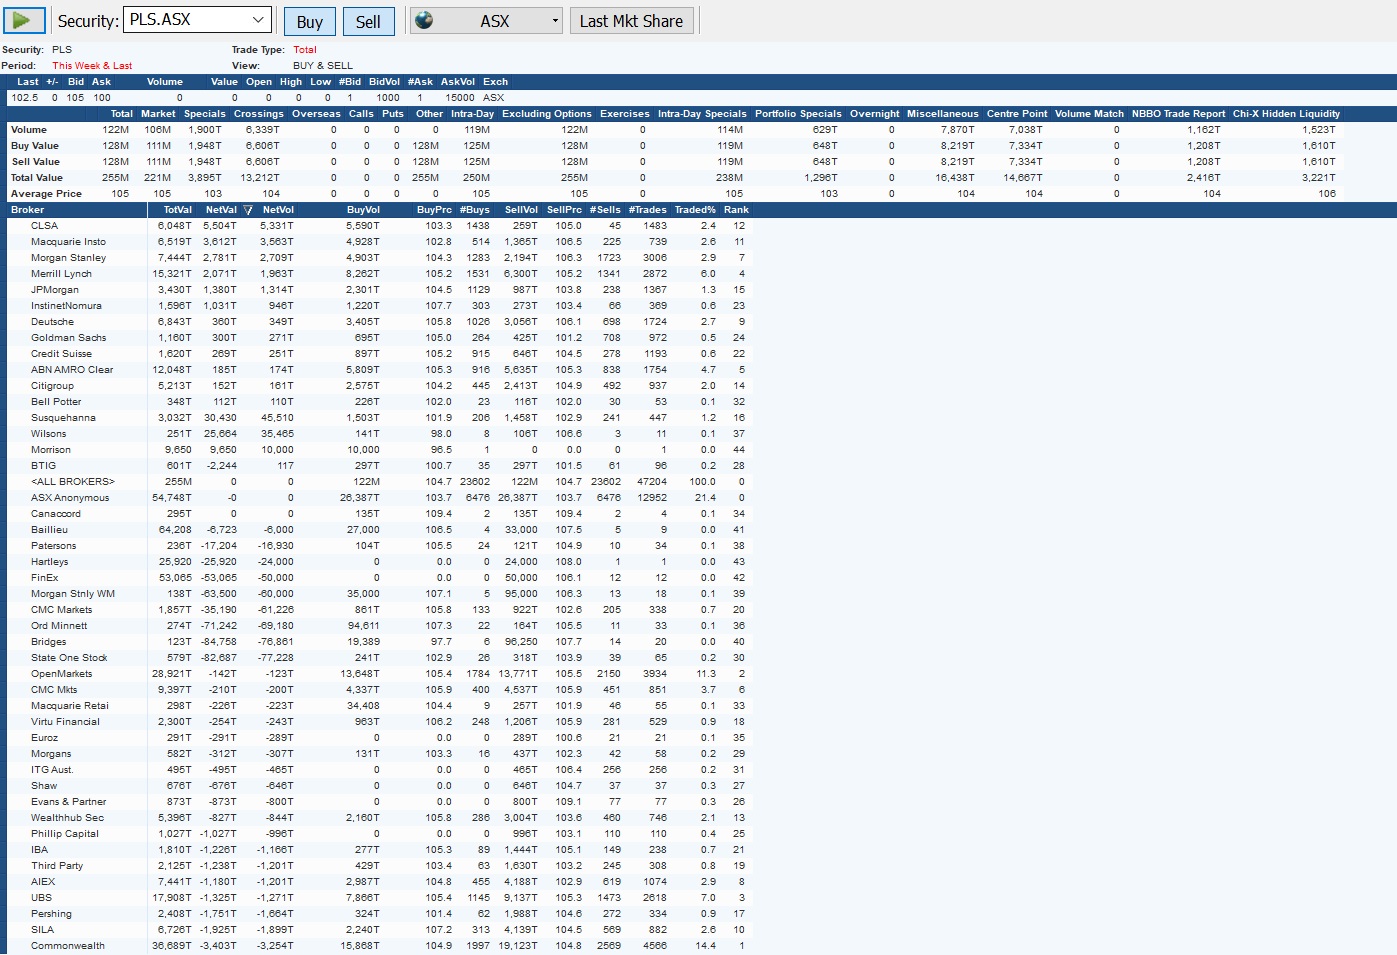Select the Susquehanna broker row
The height and width of the screenshot is (955, 1397).
[378, 418]
